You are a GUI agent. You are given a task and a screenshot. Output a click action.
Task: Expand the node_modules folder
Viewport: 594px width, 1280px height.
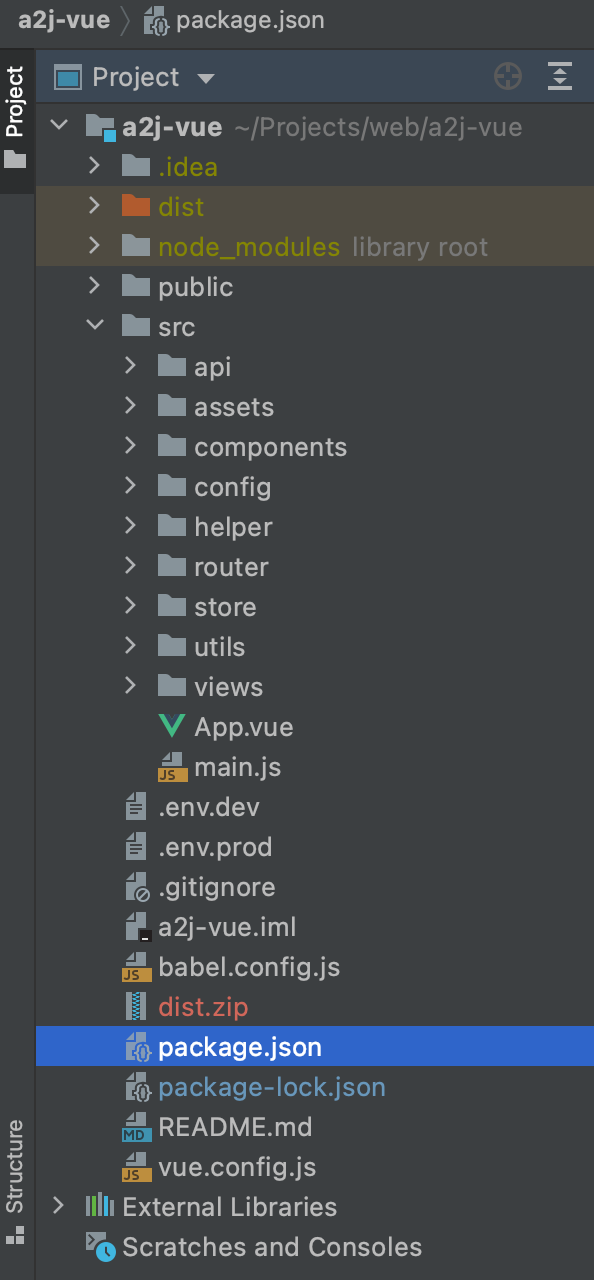coord(94,246)
